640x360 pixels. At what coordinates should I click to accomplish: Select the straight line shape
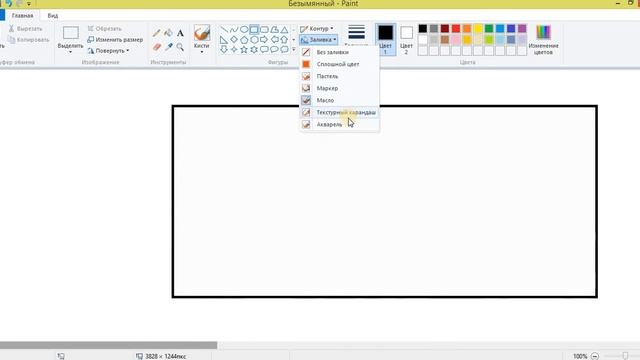click(x=224, y=29)
